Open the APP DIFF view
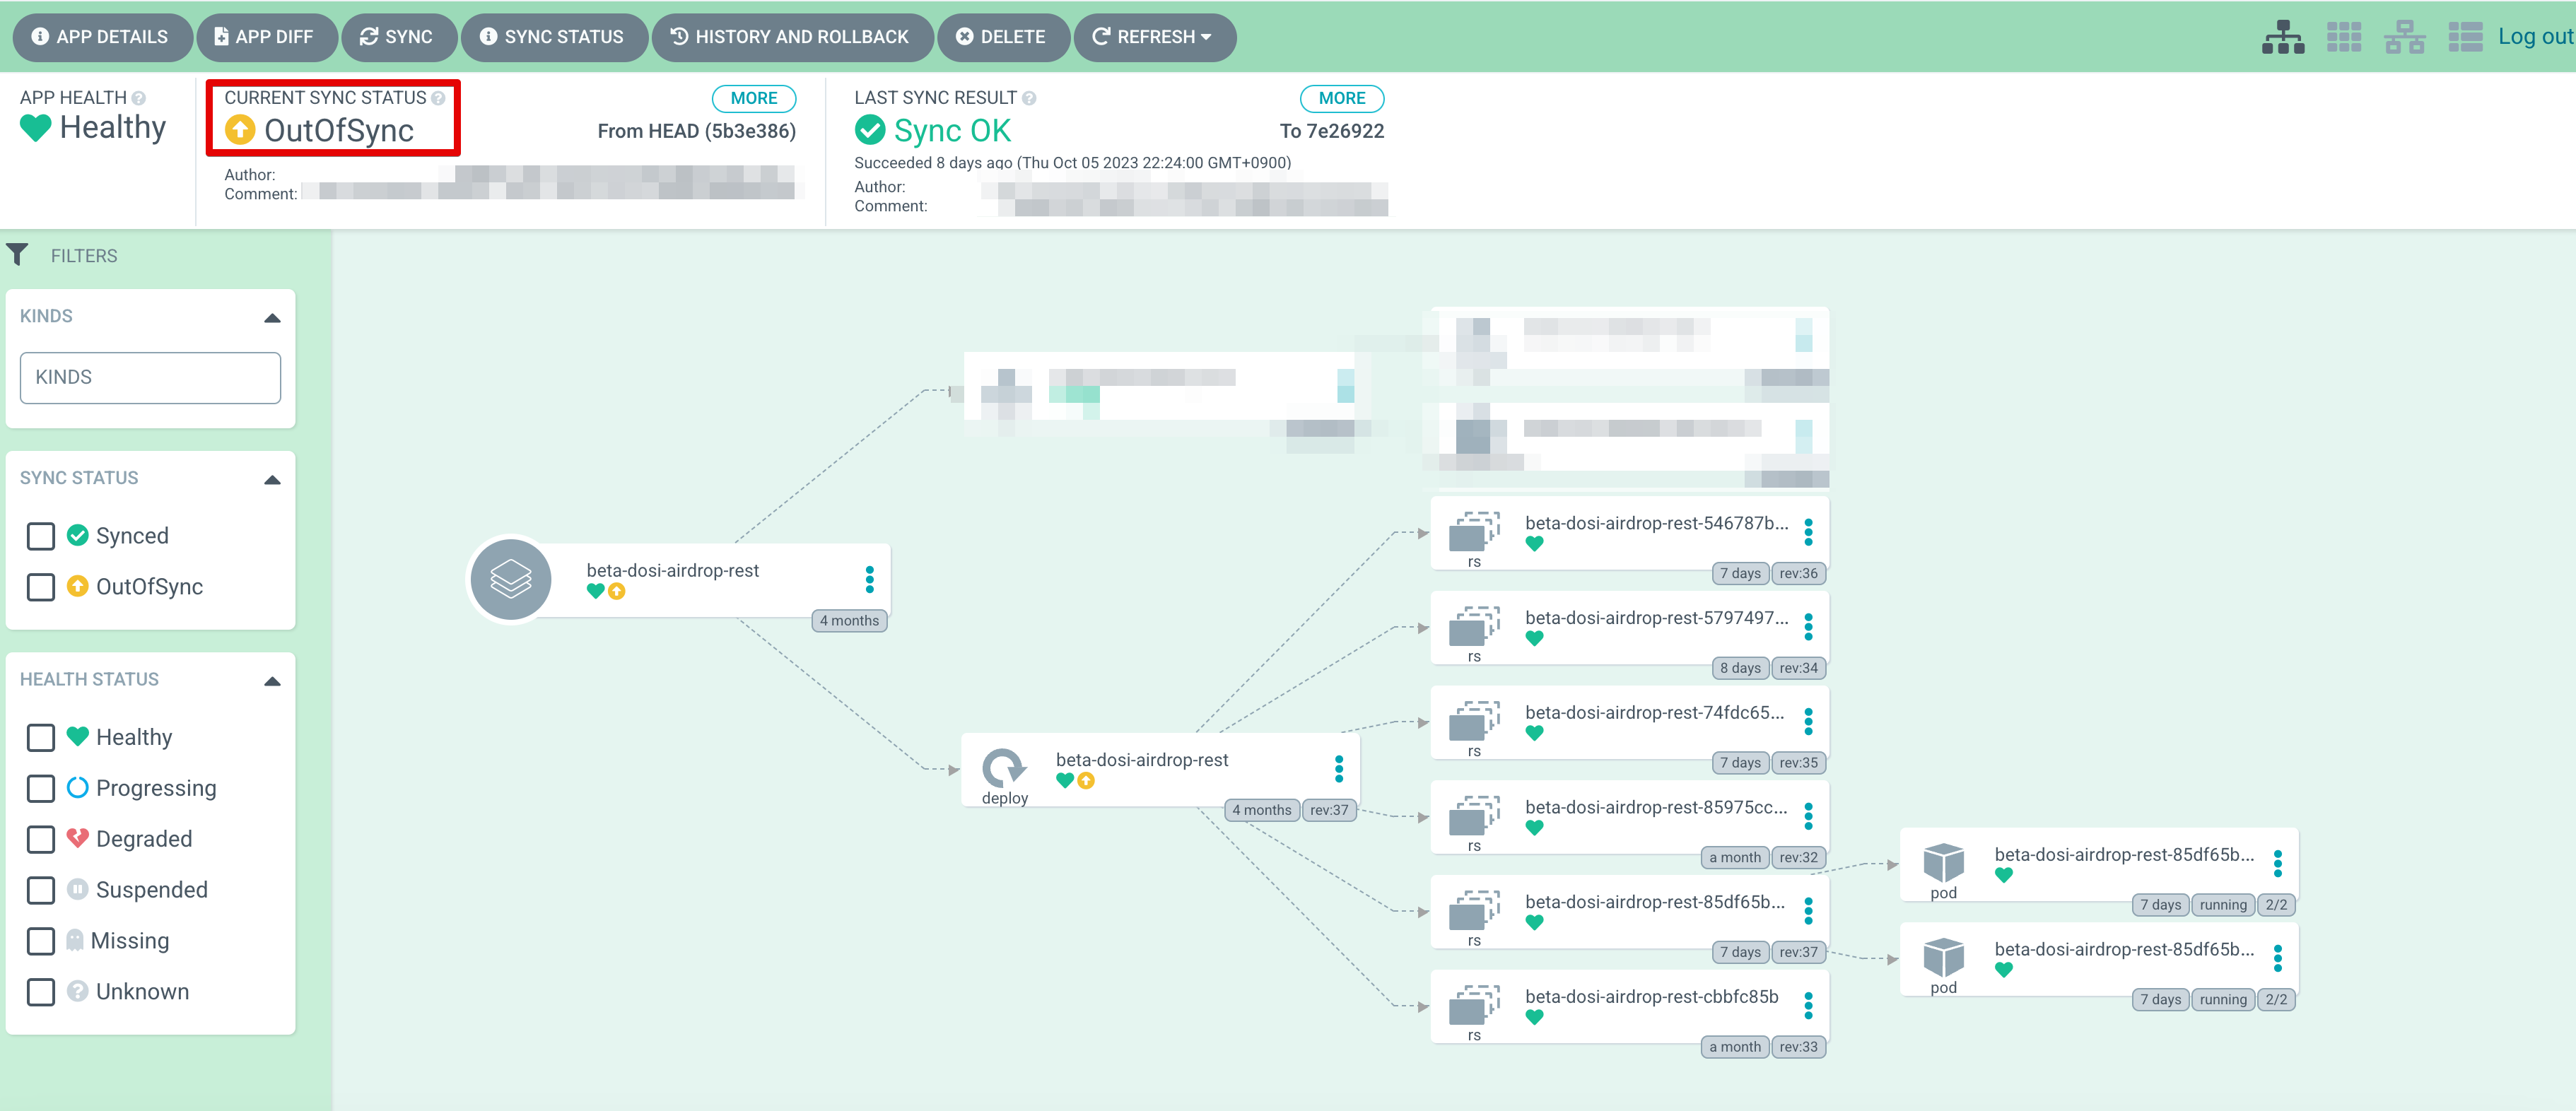This screenshot has width=2576, height=1111. coord(266,37)
